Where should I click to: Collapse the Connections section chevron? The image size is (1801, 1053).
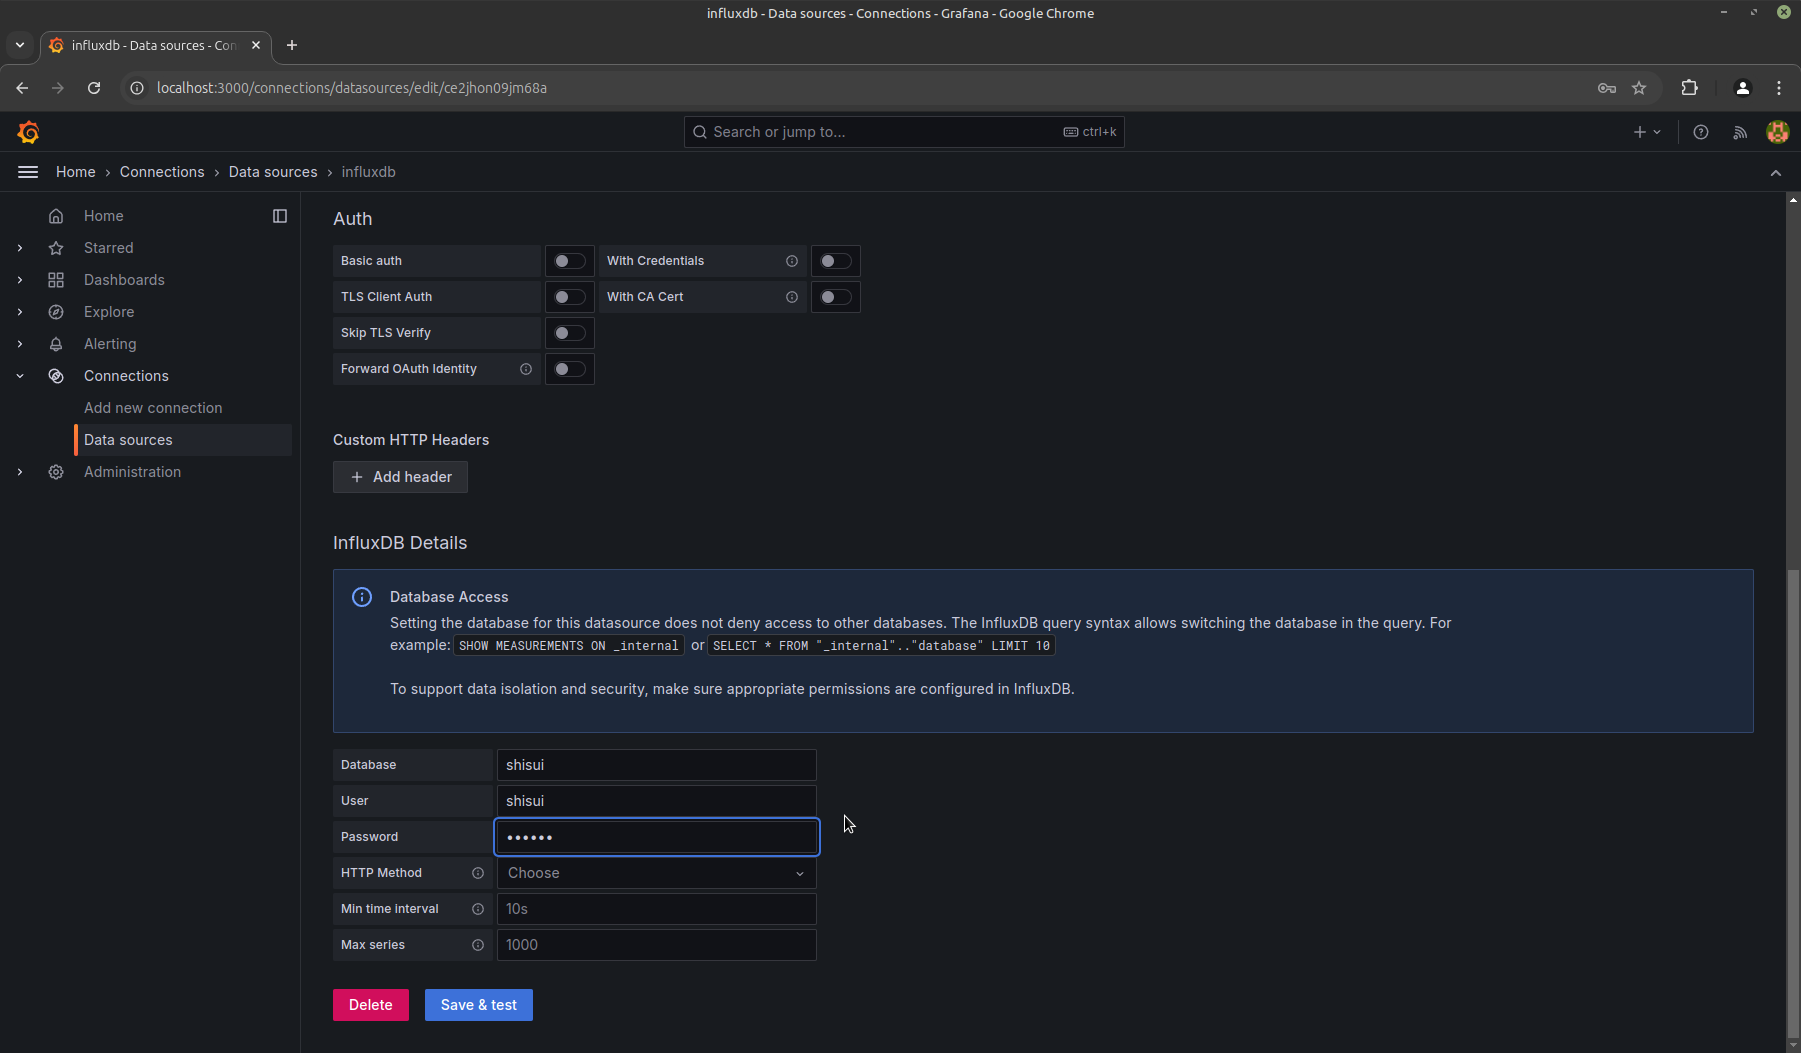click(x=20, y=376)
